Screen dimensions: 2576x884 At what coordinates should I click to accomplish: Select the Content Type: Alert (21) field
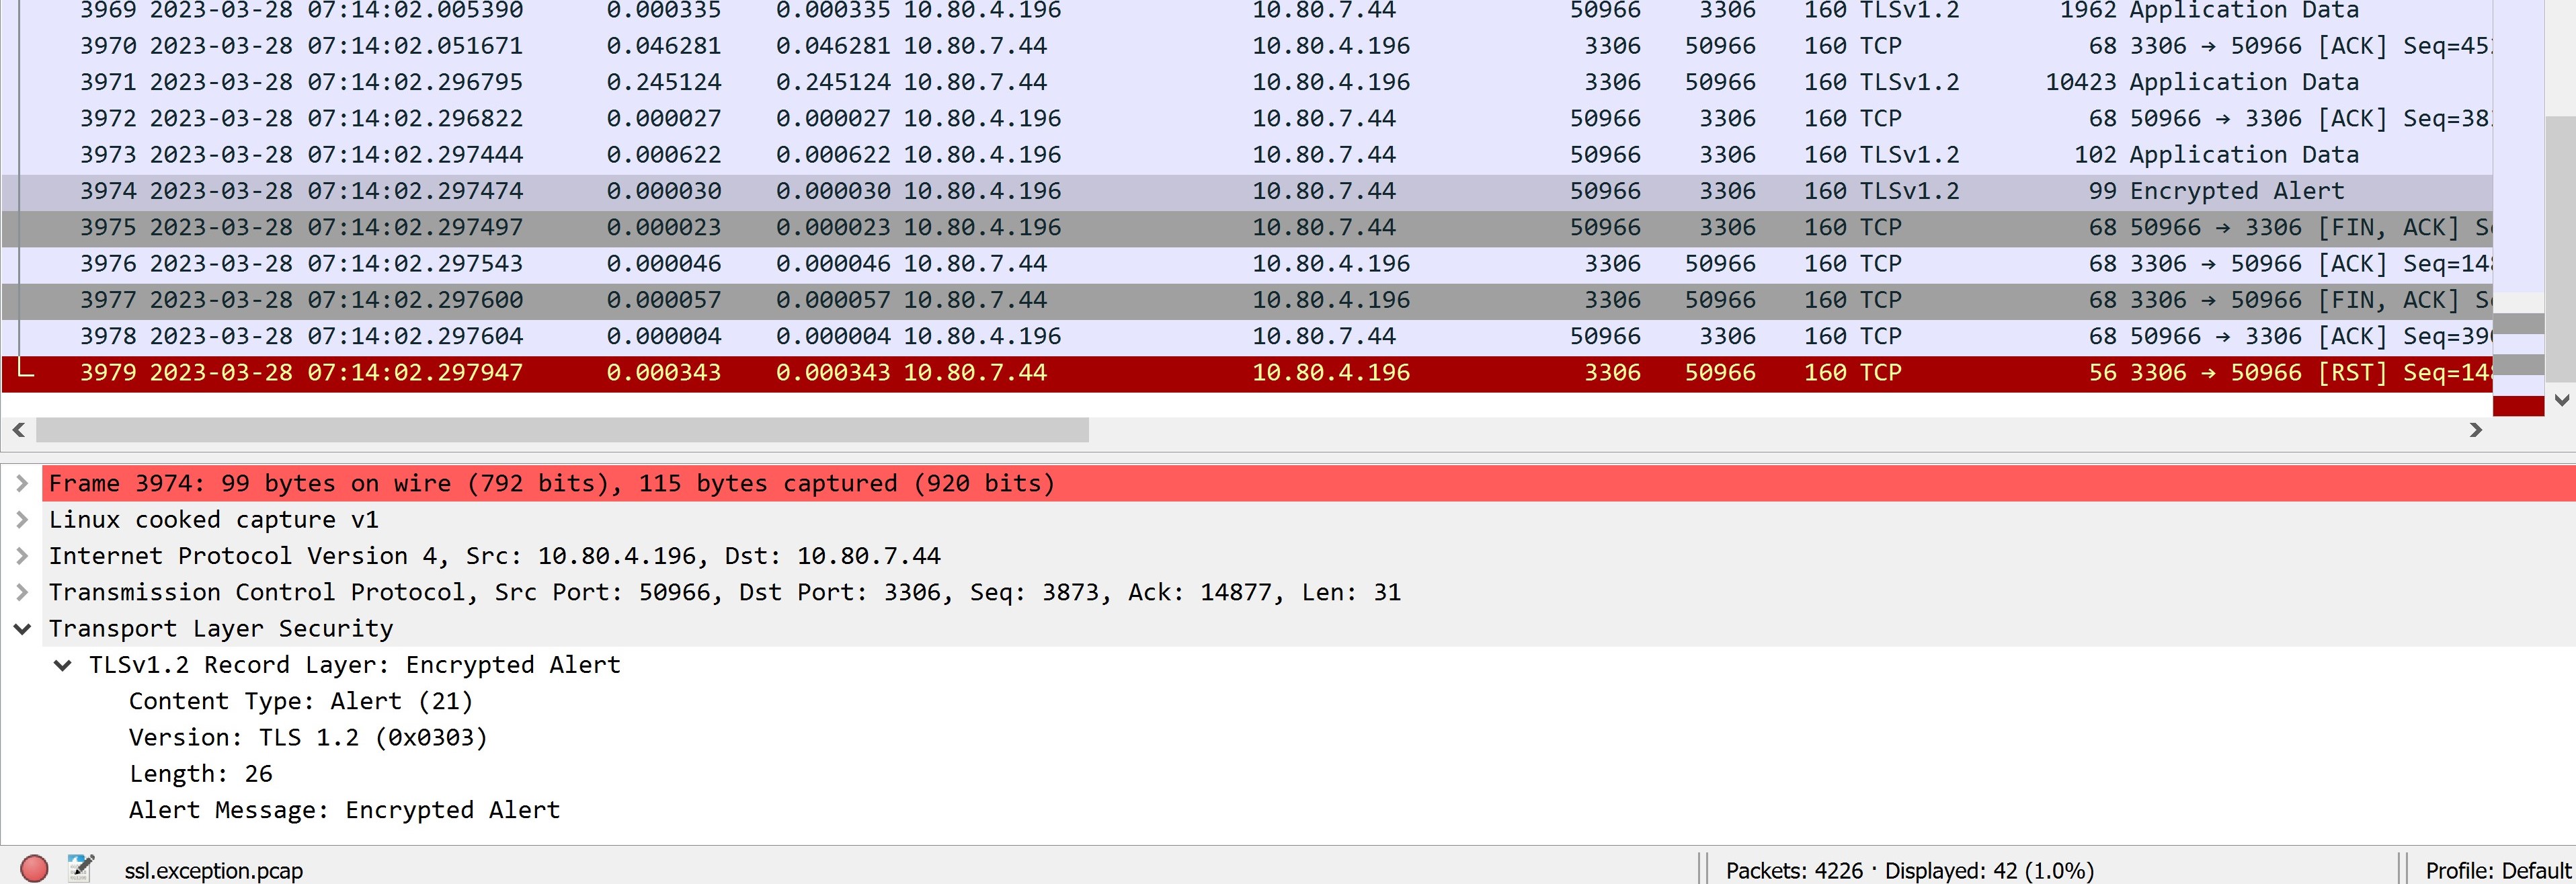pos(301,701)
